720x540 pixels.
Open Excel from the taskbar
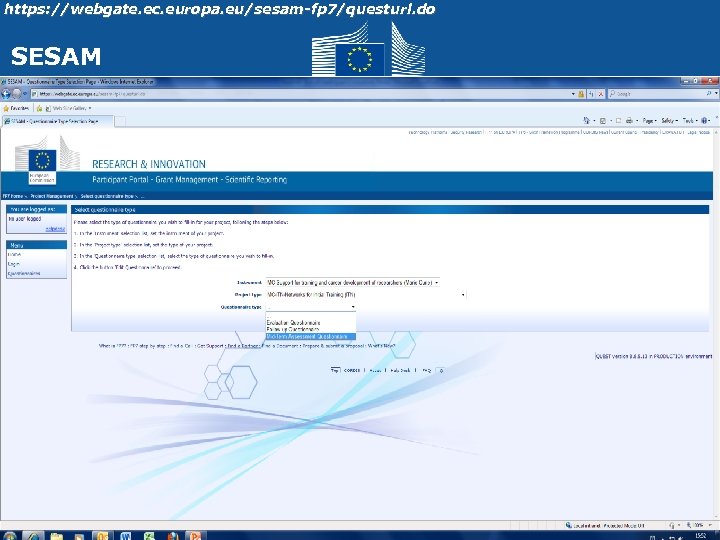[149, 536]
